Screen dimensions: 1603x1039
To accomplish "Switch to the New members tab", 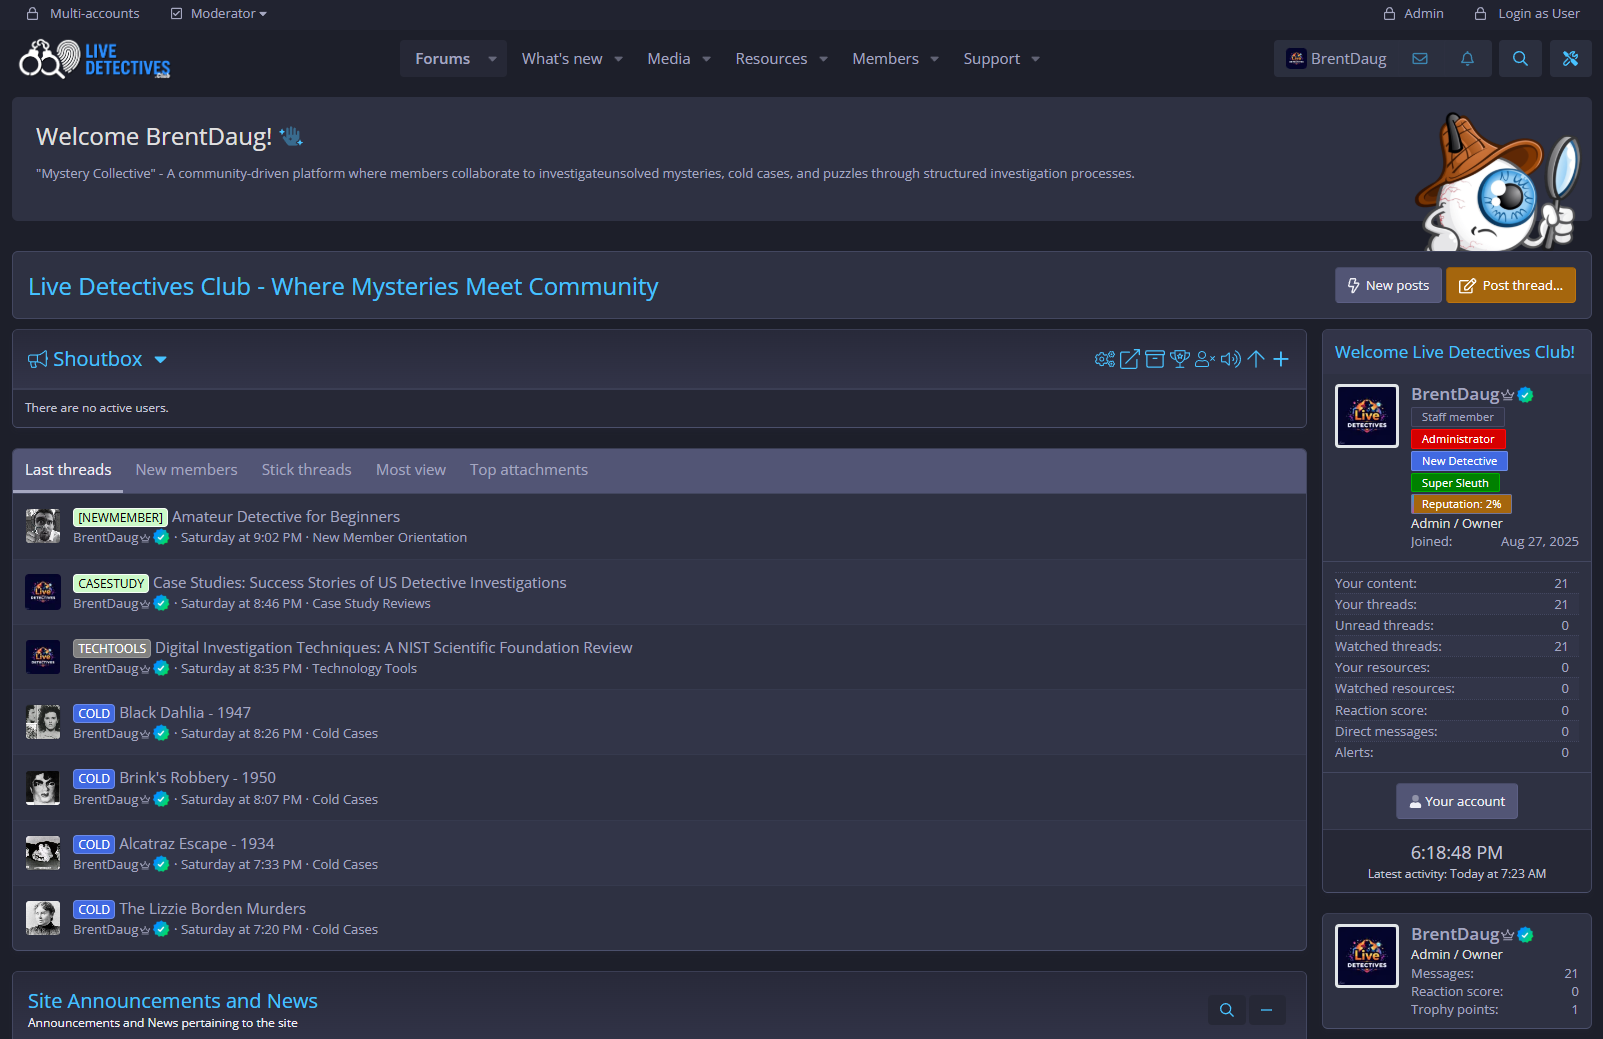I will click(186, 470).
